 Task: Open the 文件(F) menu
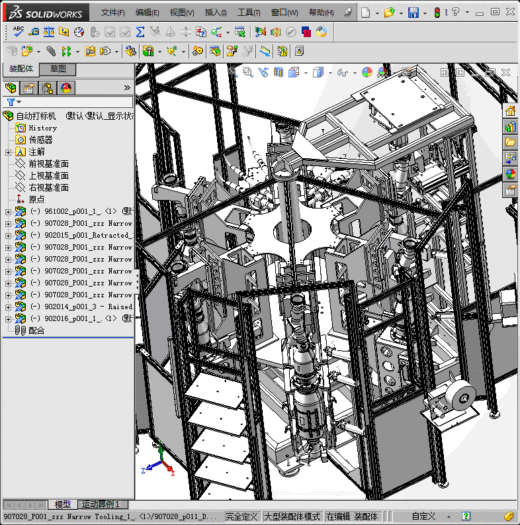(113, 13)
